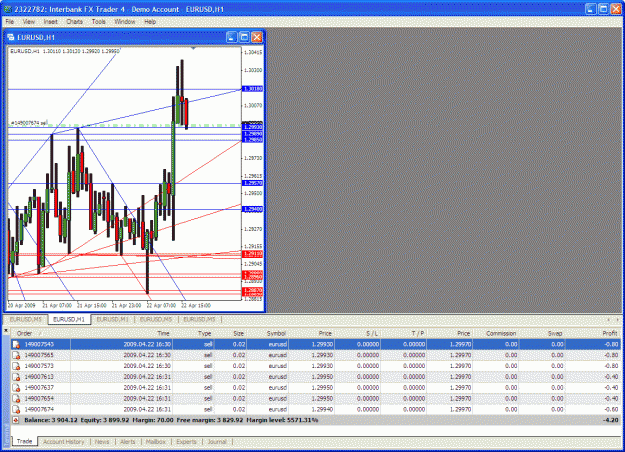Open the Mailbox tab

[x=155, y=442]
